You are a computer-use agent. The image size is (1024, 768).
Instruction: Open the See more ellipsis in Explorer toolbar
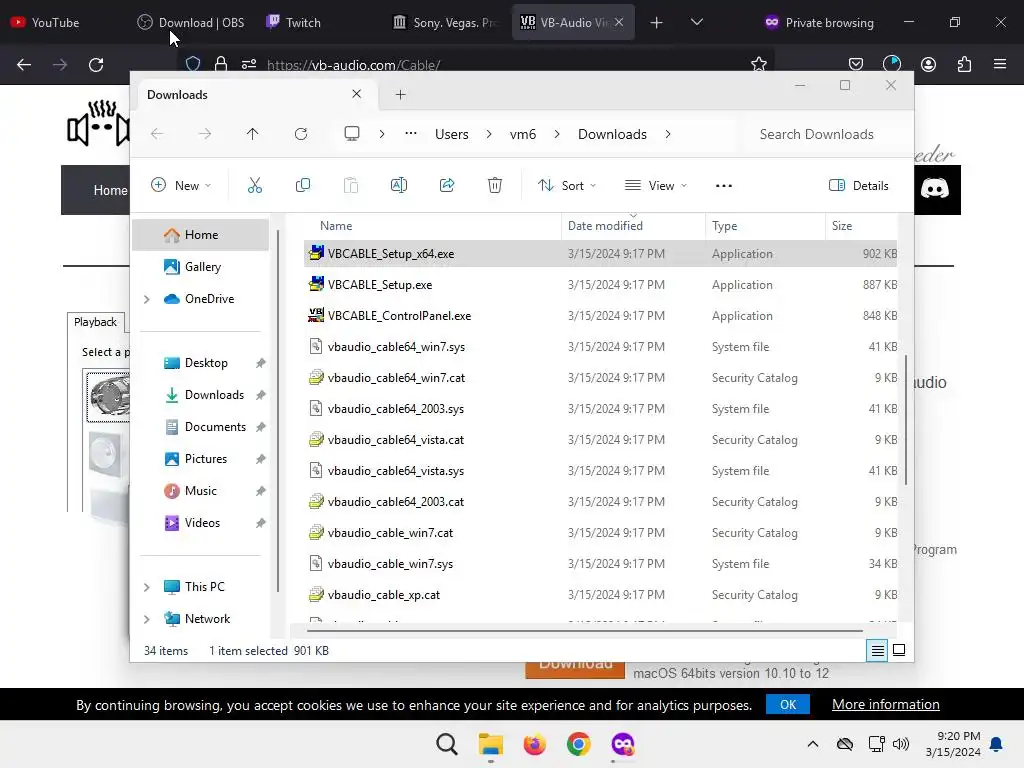tap(724, 185)
